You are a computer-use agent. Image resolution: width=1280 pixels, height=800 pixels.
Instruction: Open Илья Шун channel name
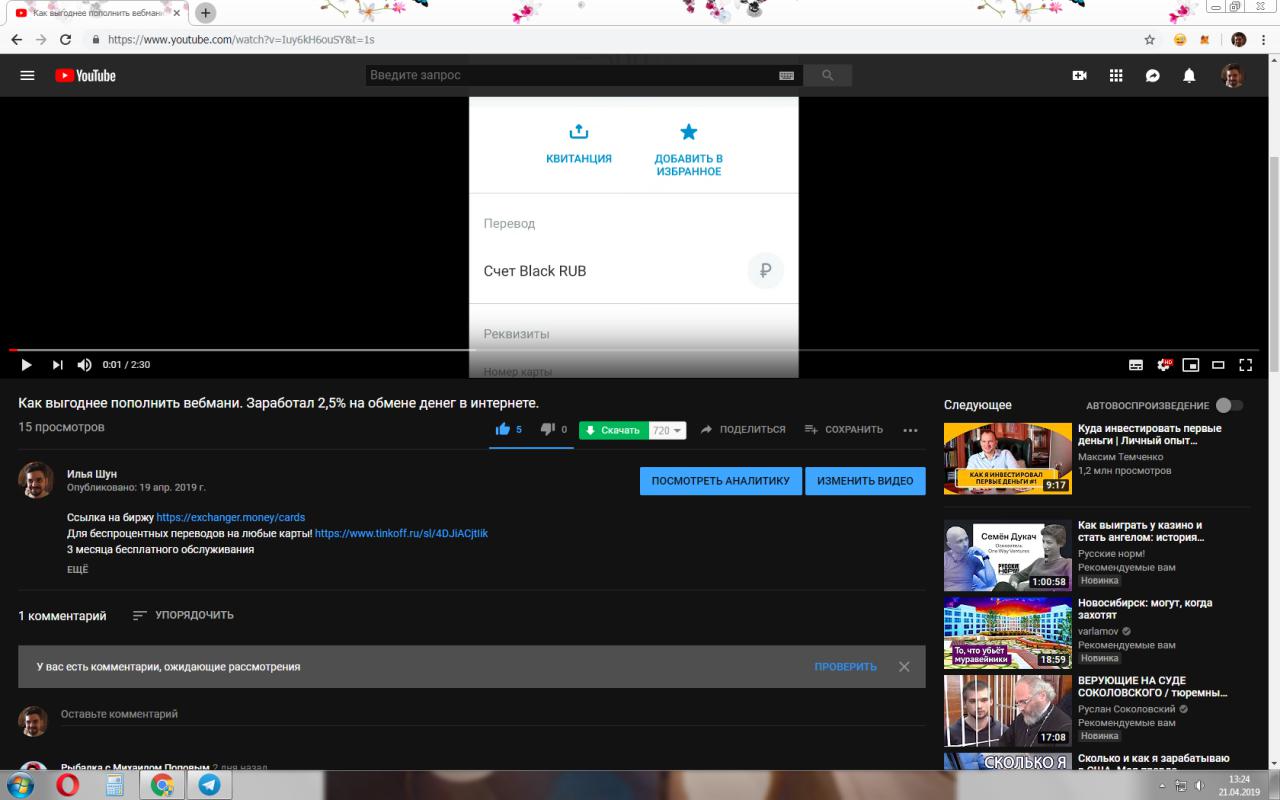[92, 473]
